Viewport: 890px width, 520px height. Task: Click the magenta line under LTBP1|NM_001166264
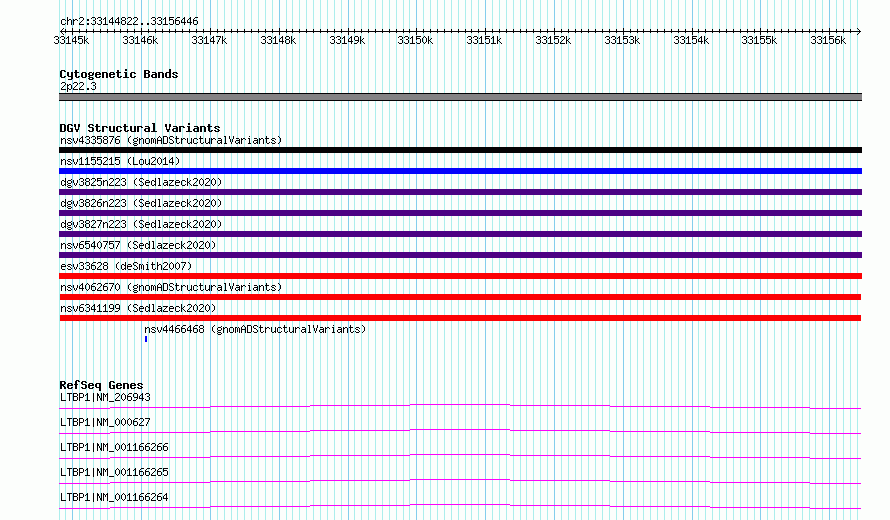click(460, 506)
